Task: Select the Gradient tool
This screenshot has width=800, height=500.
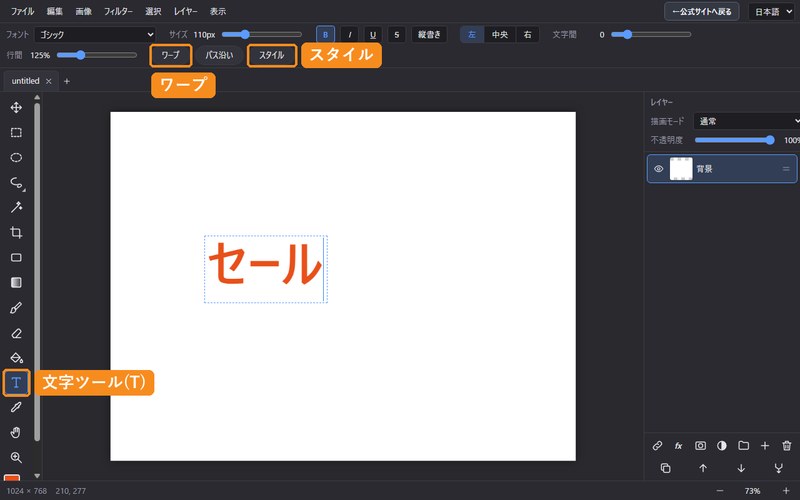Action: [16, 283]
